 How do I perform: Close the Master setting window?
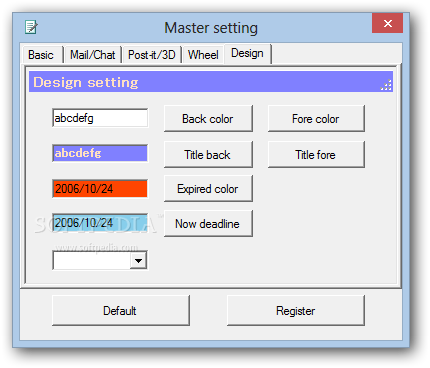[x=387, y=23]
